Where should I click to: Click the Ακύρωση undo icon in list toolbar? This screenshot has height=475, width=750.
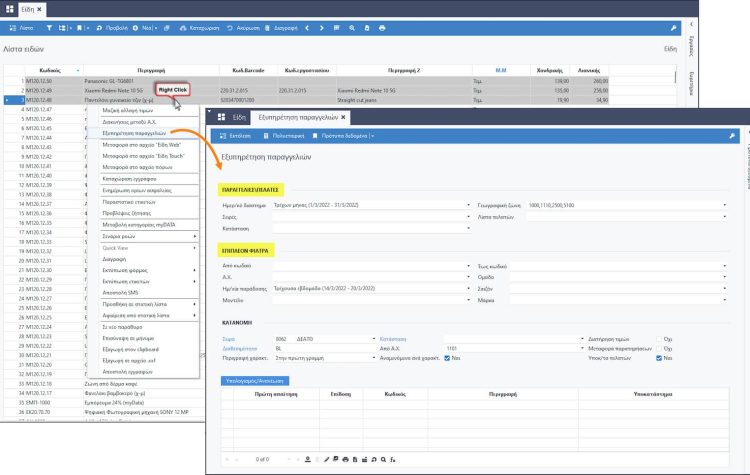click(x=231, y=28)
